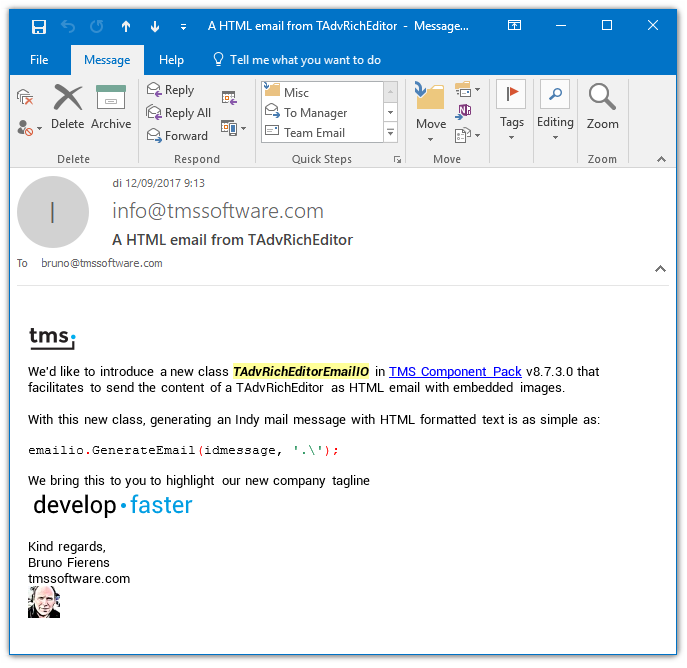Screen dimensions: 687x668
Task: Open the Actions dropdown in Move group
Action: tap(467, 135)
